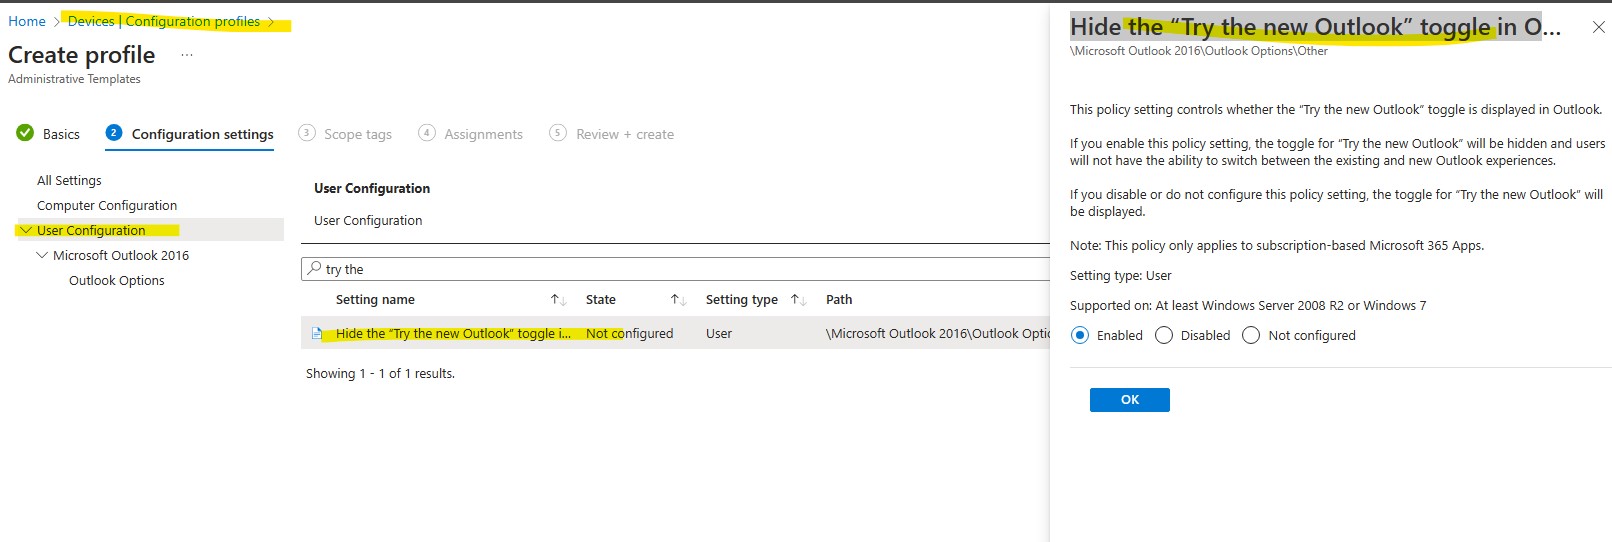Select Outlook Options in the tree
The width and height of the screenshot is (1612, 542).
(117, 280)
